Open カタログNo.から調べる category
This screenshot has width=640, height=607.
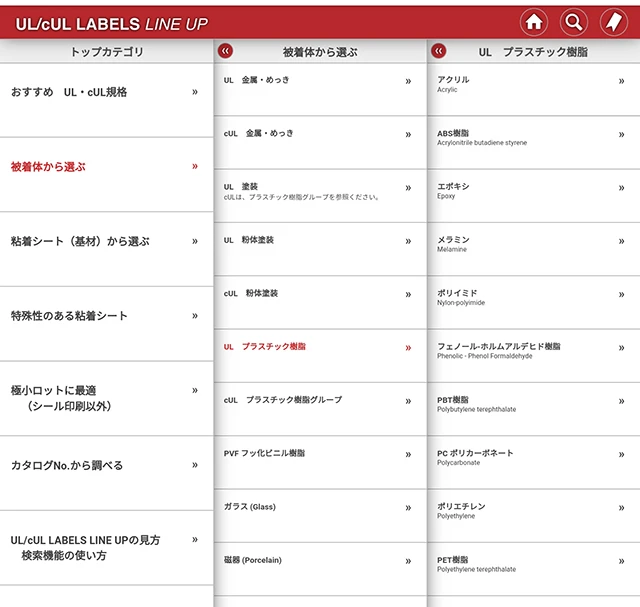(x=107, y=474)
